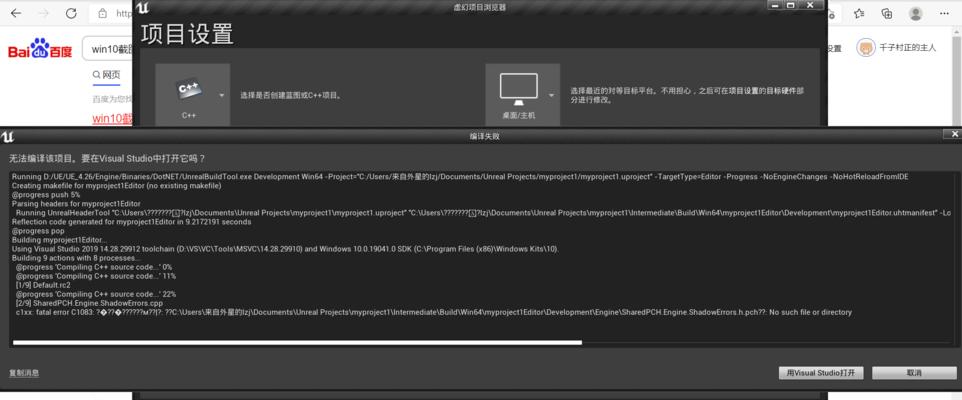
Task: Click the Baidu logo on the page
Action: click(x=40, y=49)
